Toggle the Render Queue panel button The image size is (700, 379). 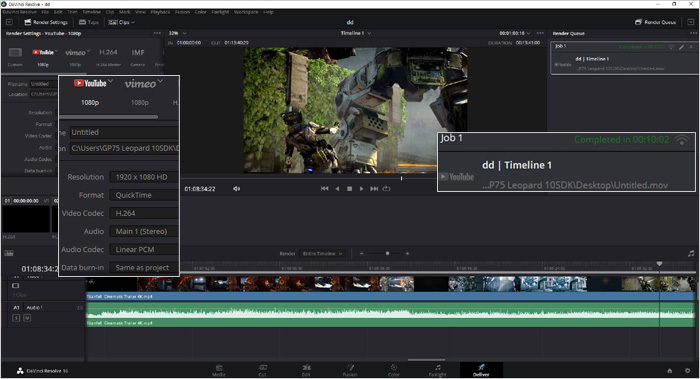pyautogui.click(x=656, y=22)
